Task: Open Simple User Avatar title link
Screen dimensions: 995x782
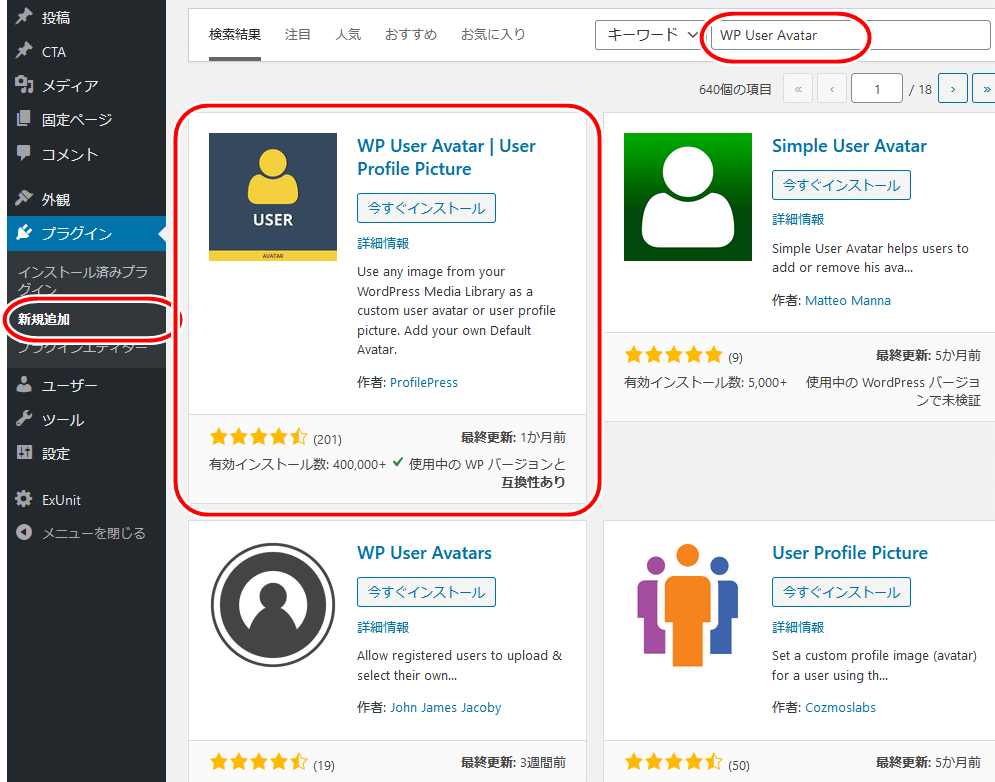Action: pos(849,146)
